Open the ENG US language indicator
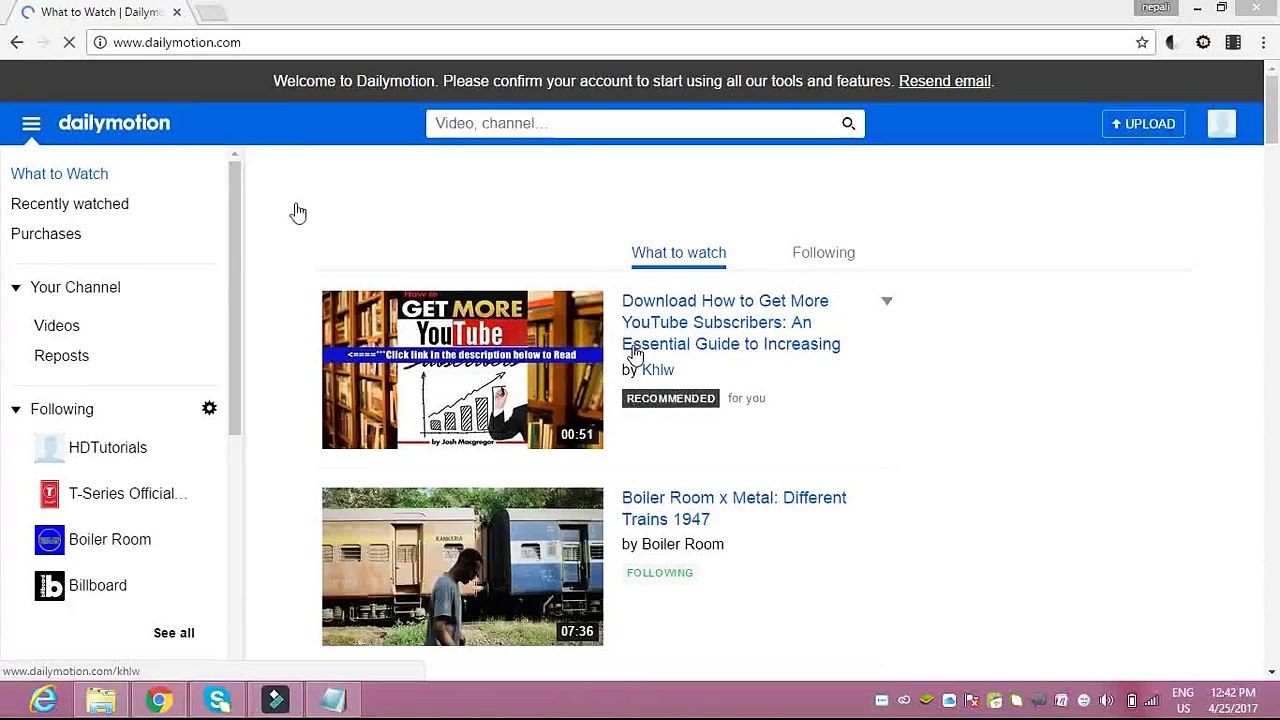The height and width of the screenshot is (720, 1280). pyautogui.click(x=1183, y=700)
